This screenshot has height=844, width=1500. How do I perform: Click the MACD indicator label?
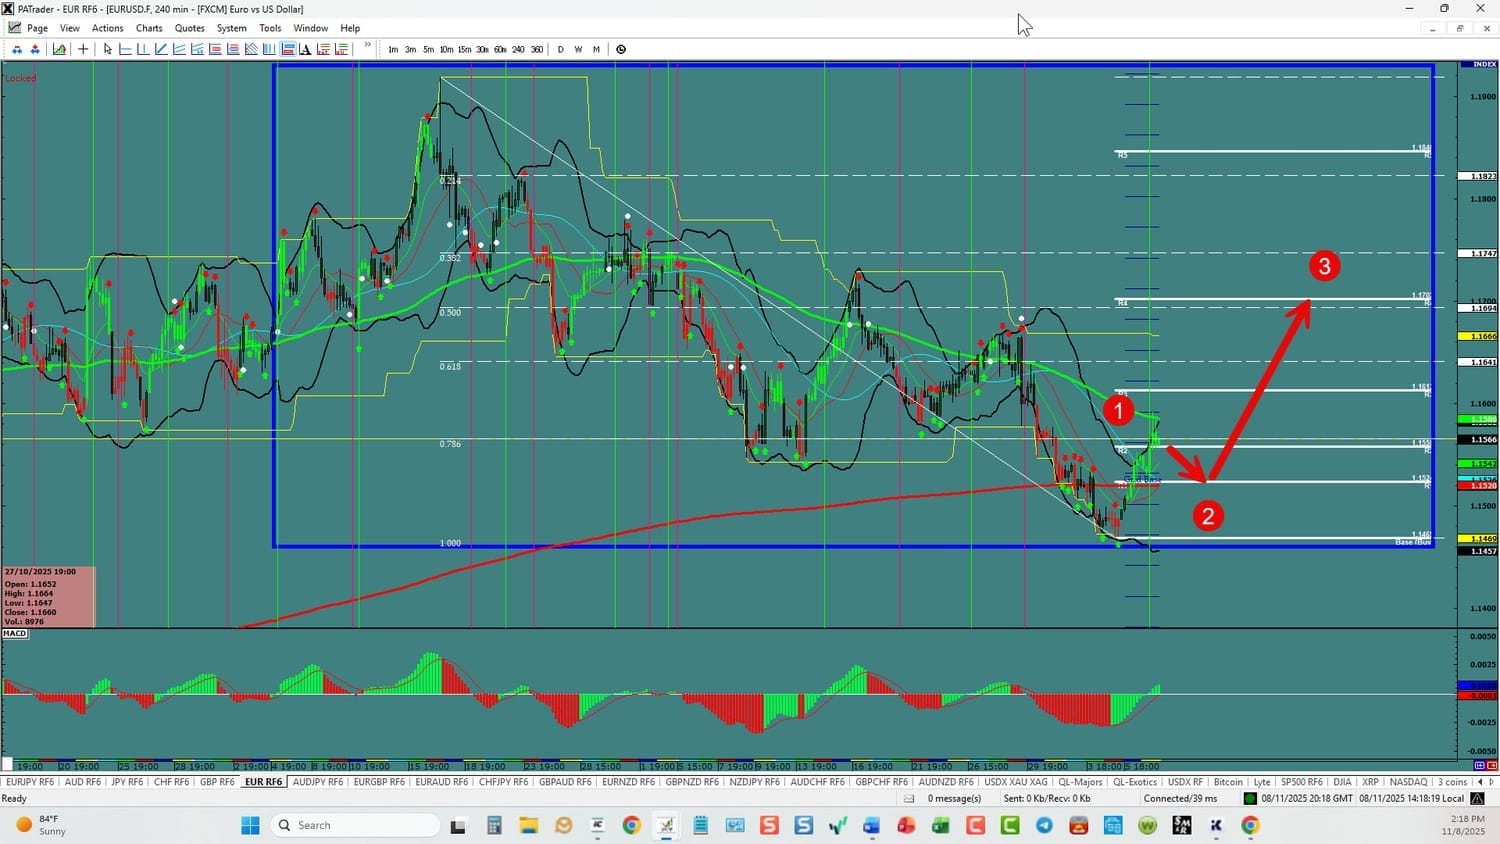[x=15, y=633]
